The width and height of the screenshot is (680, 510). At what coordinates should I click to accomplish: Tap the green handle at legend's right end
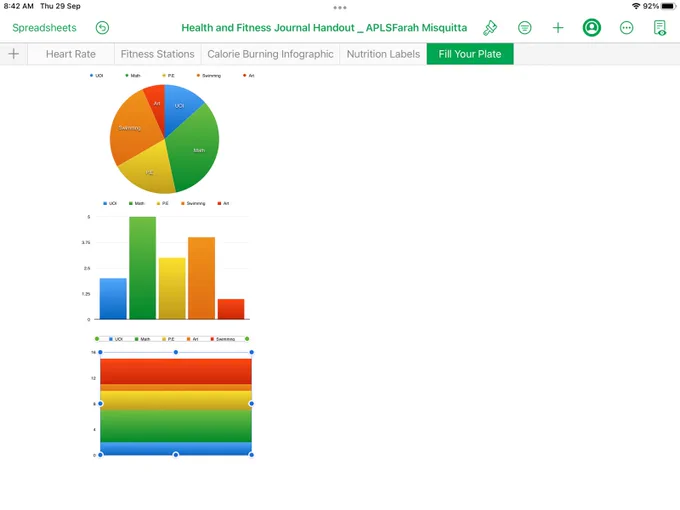point(247,339)
